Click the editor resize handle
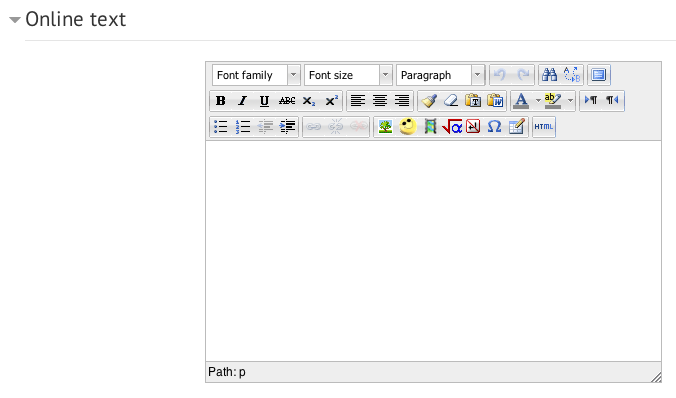Image resolution: width=676 pixels, height=398 pixels. 656,377
